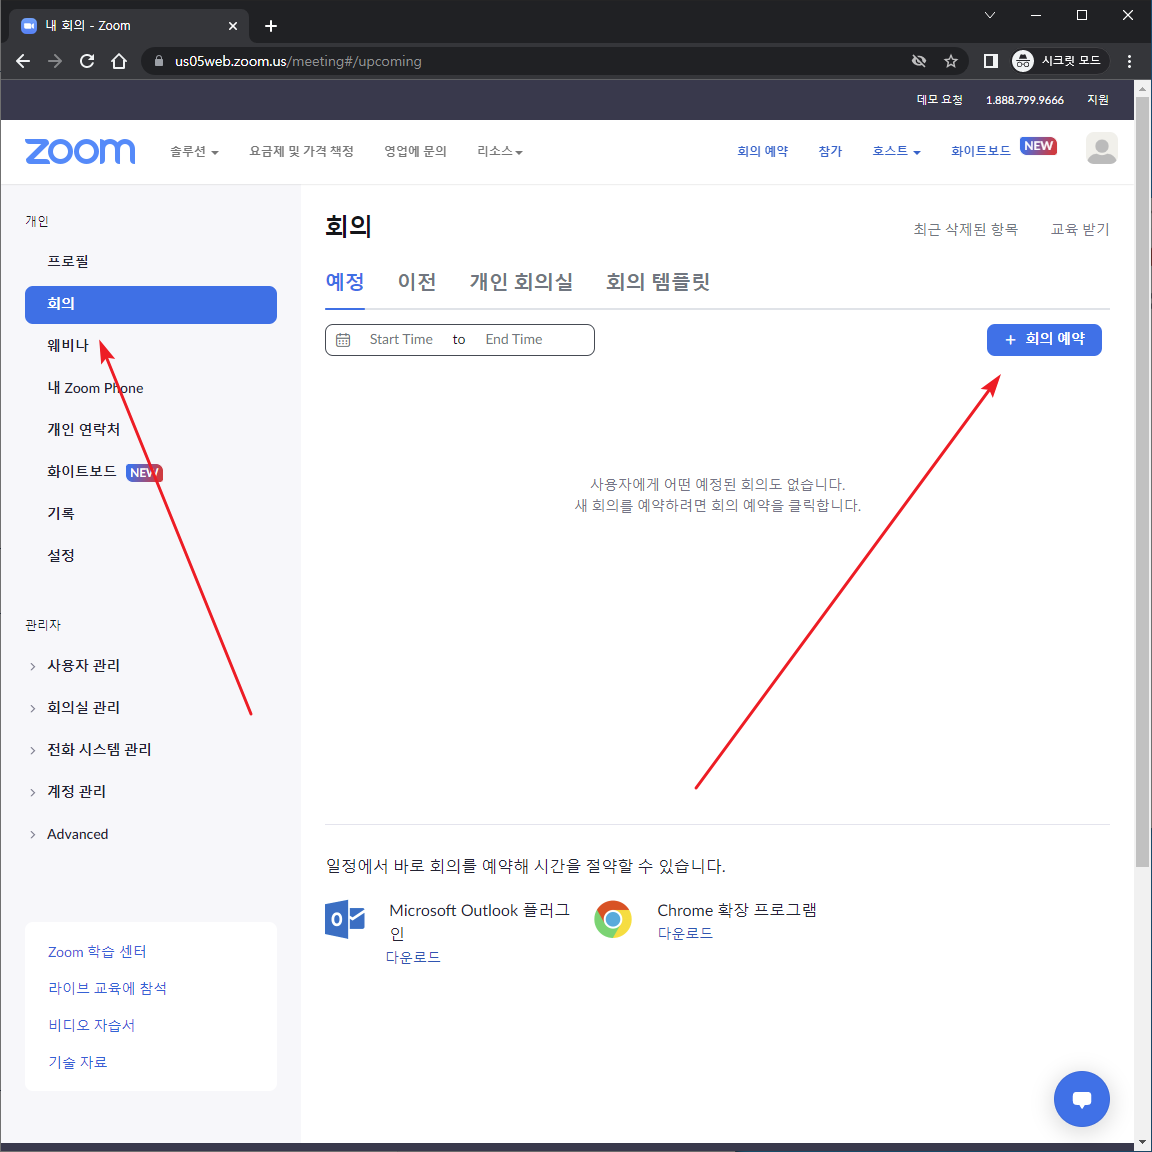
Task: Click 교육 받기 link
Action: pyautogui.click(x=1079, y=229)
